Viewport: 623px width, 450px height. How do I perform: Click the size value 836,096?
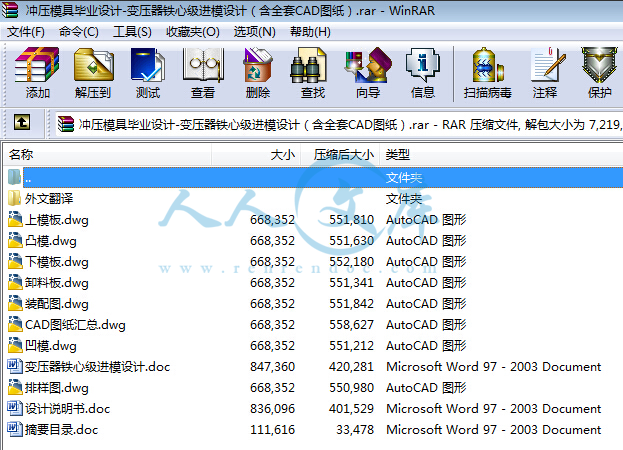point(273,409)
